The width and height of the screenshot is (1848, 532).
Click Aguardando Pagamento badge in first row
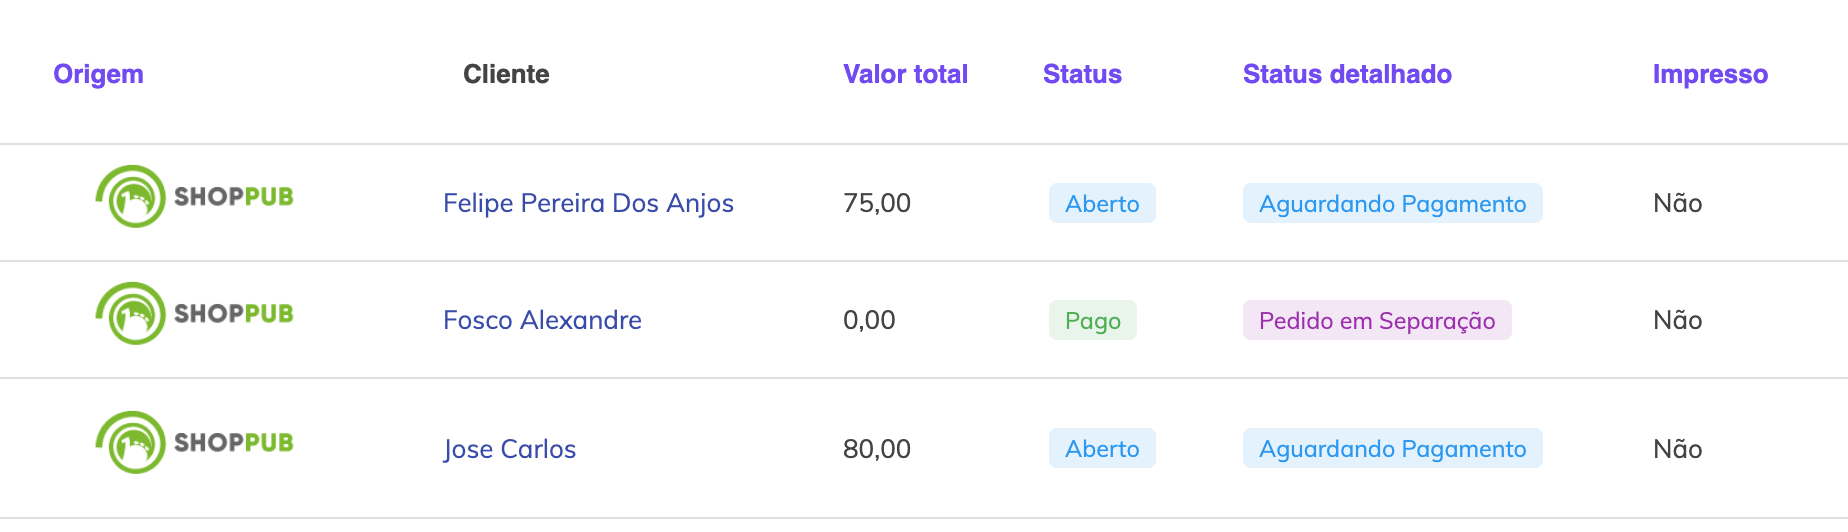(1392, 204)
